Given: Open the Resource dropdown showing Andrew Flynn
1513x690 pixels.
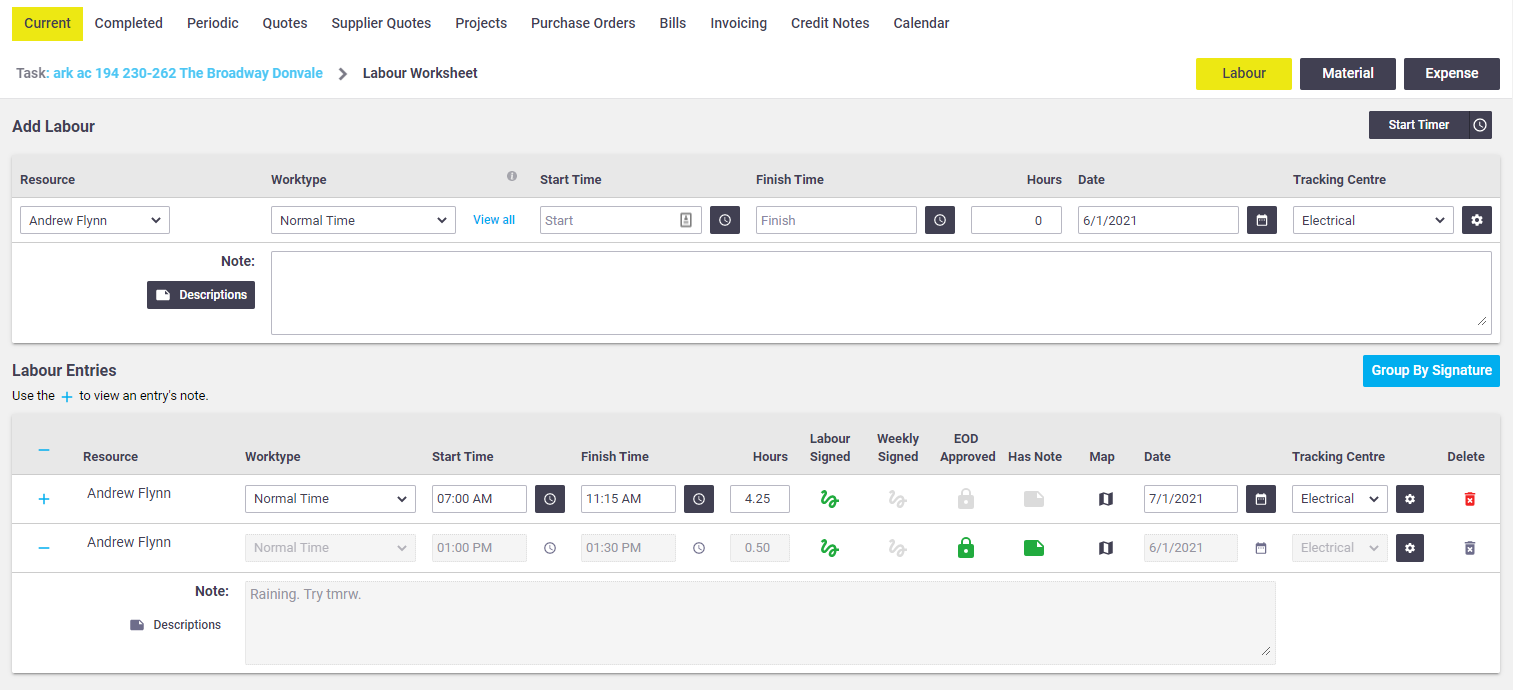Looking at the screenshot, I should 95,220.
